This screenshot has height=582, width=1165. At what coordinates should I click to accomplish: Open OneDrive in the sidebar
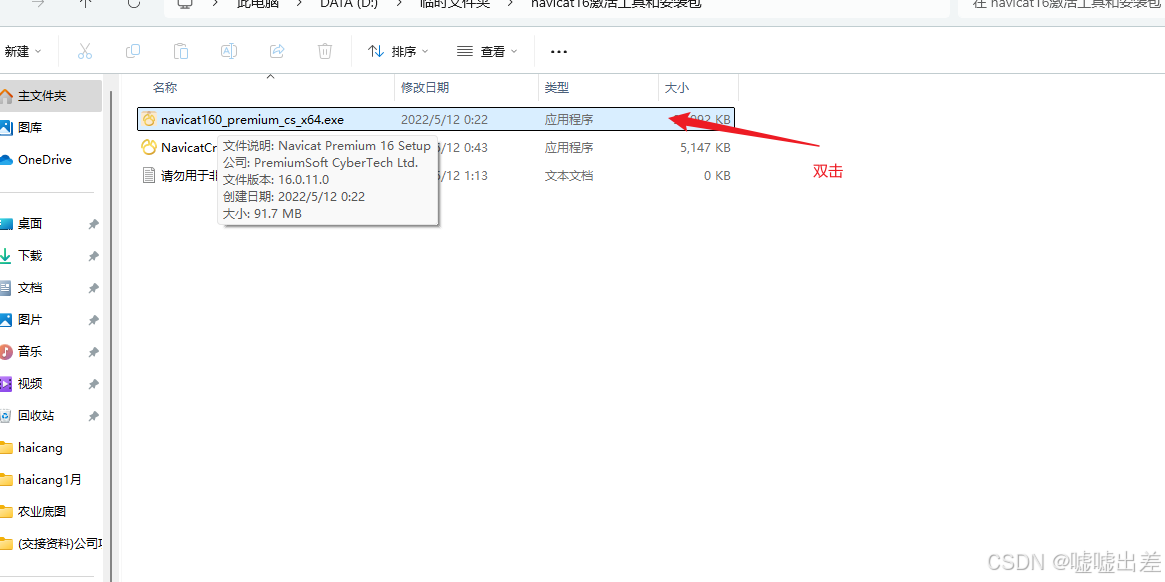pyautogui.click(x=45, y=160)
